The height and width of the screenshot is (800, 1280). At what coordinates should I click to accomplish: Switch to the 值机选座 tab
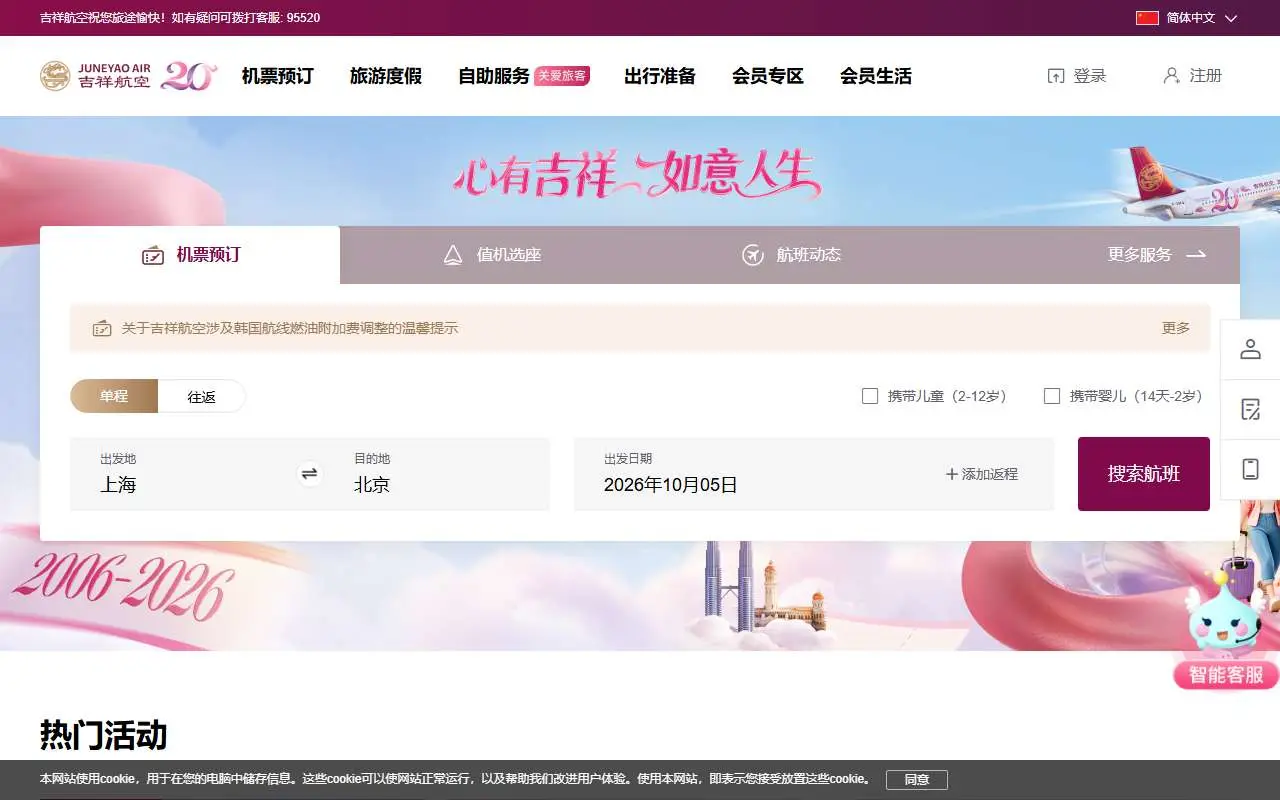tap(492, 255)
